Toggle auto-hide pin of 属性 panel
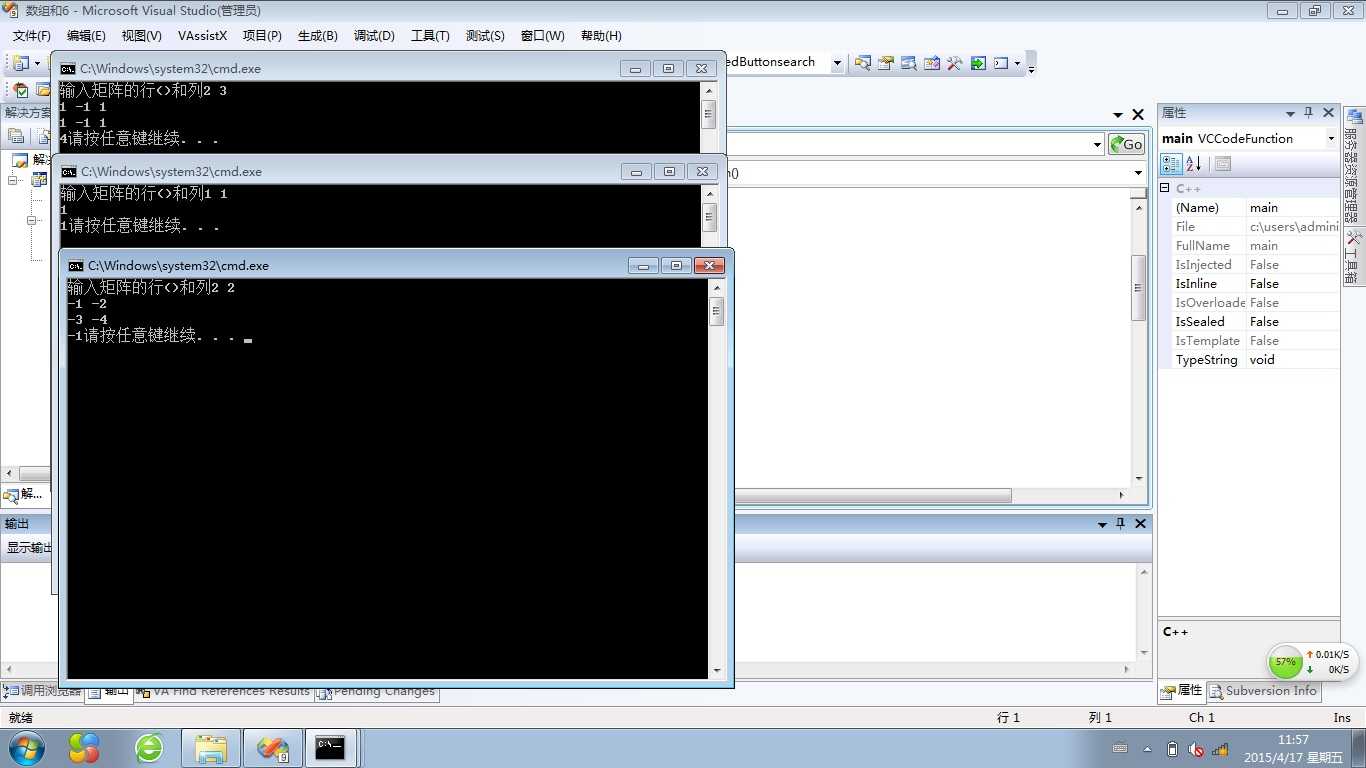This screenshot has width=1366, height=768. [x=1308, y=113]
